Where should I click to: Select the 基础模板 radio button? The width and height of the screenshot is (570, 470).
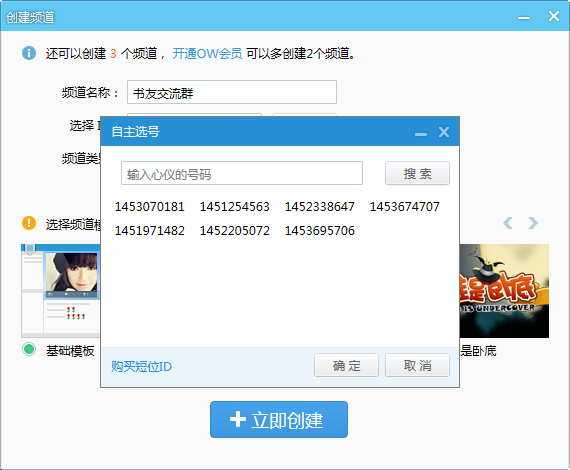(29, 349)
